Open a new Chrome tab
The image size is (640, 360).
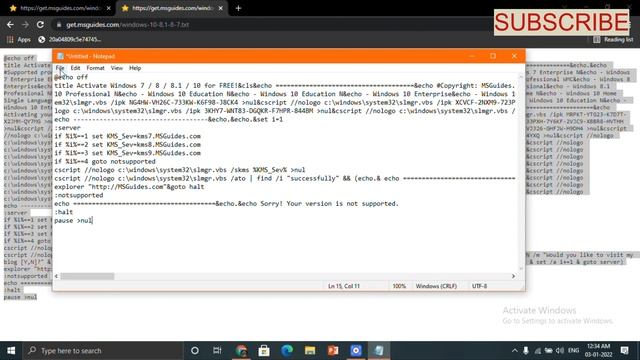pyautogui.click(x=238, y=8)
